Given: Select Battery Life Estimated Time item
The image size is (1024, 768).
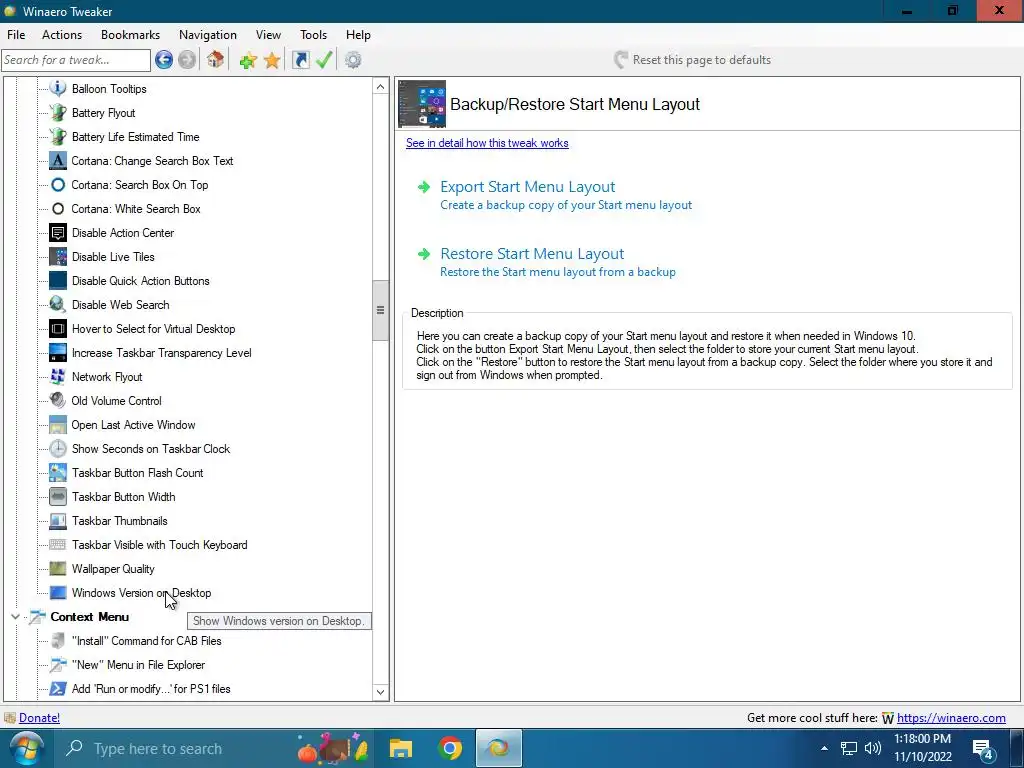Looking at the screenshot, I should (x=135, y=136).
